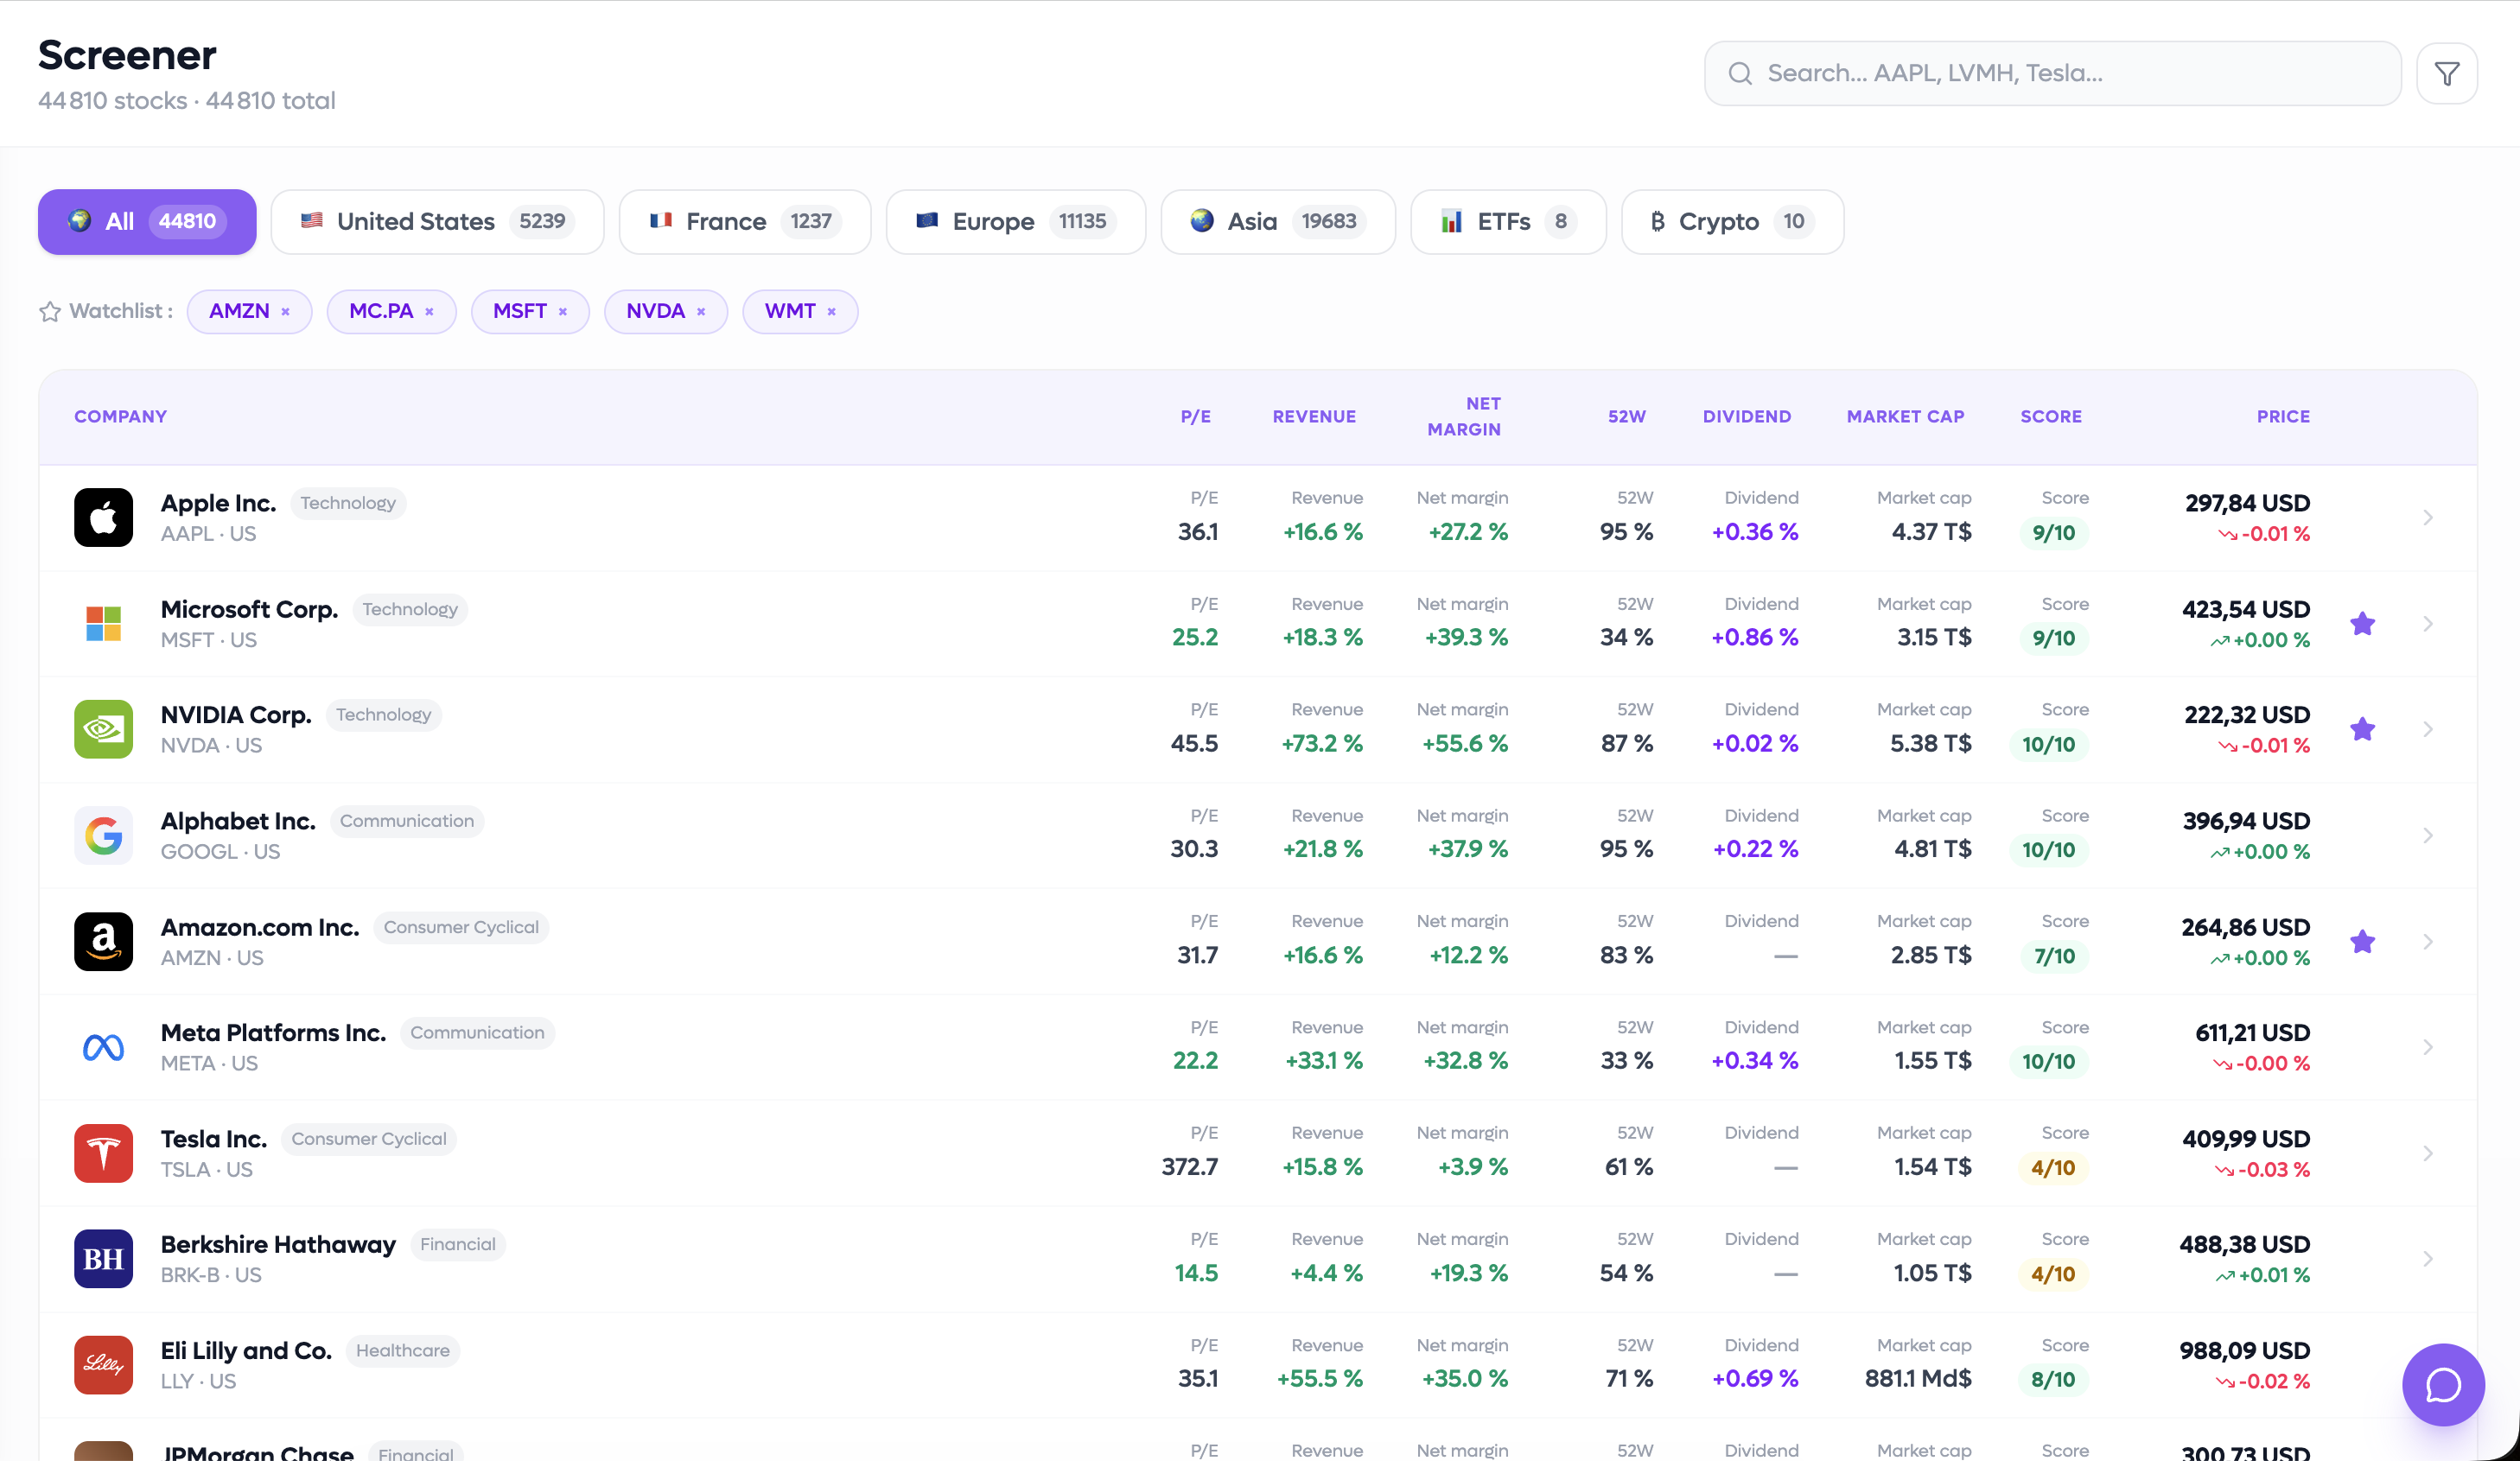
Task: Open Meta Platforms row chevron
Action: pos(2428,1047)
